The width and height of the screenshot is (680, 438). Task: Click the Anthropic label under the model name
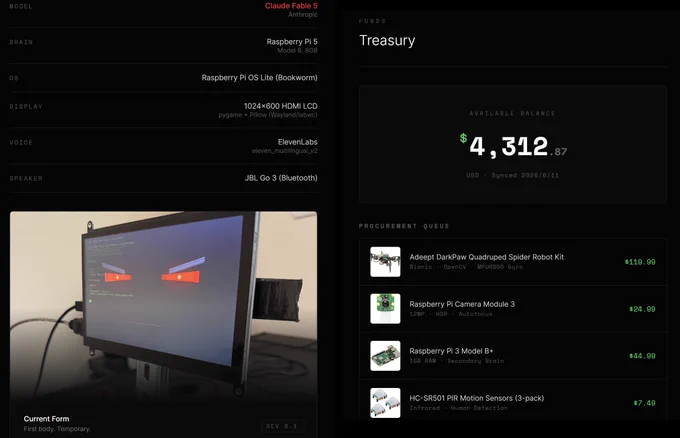[x=303, y=15]
